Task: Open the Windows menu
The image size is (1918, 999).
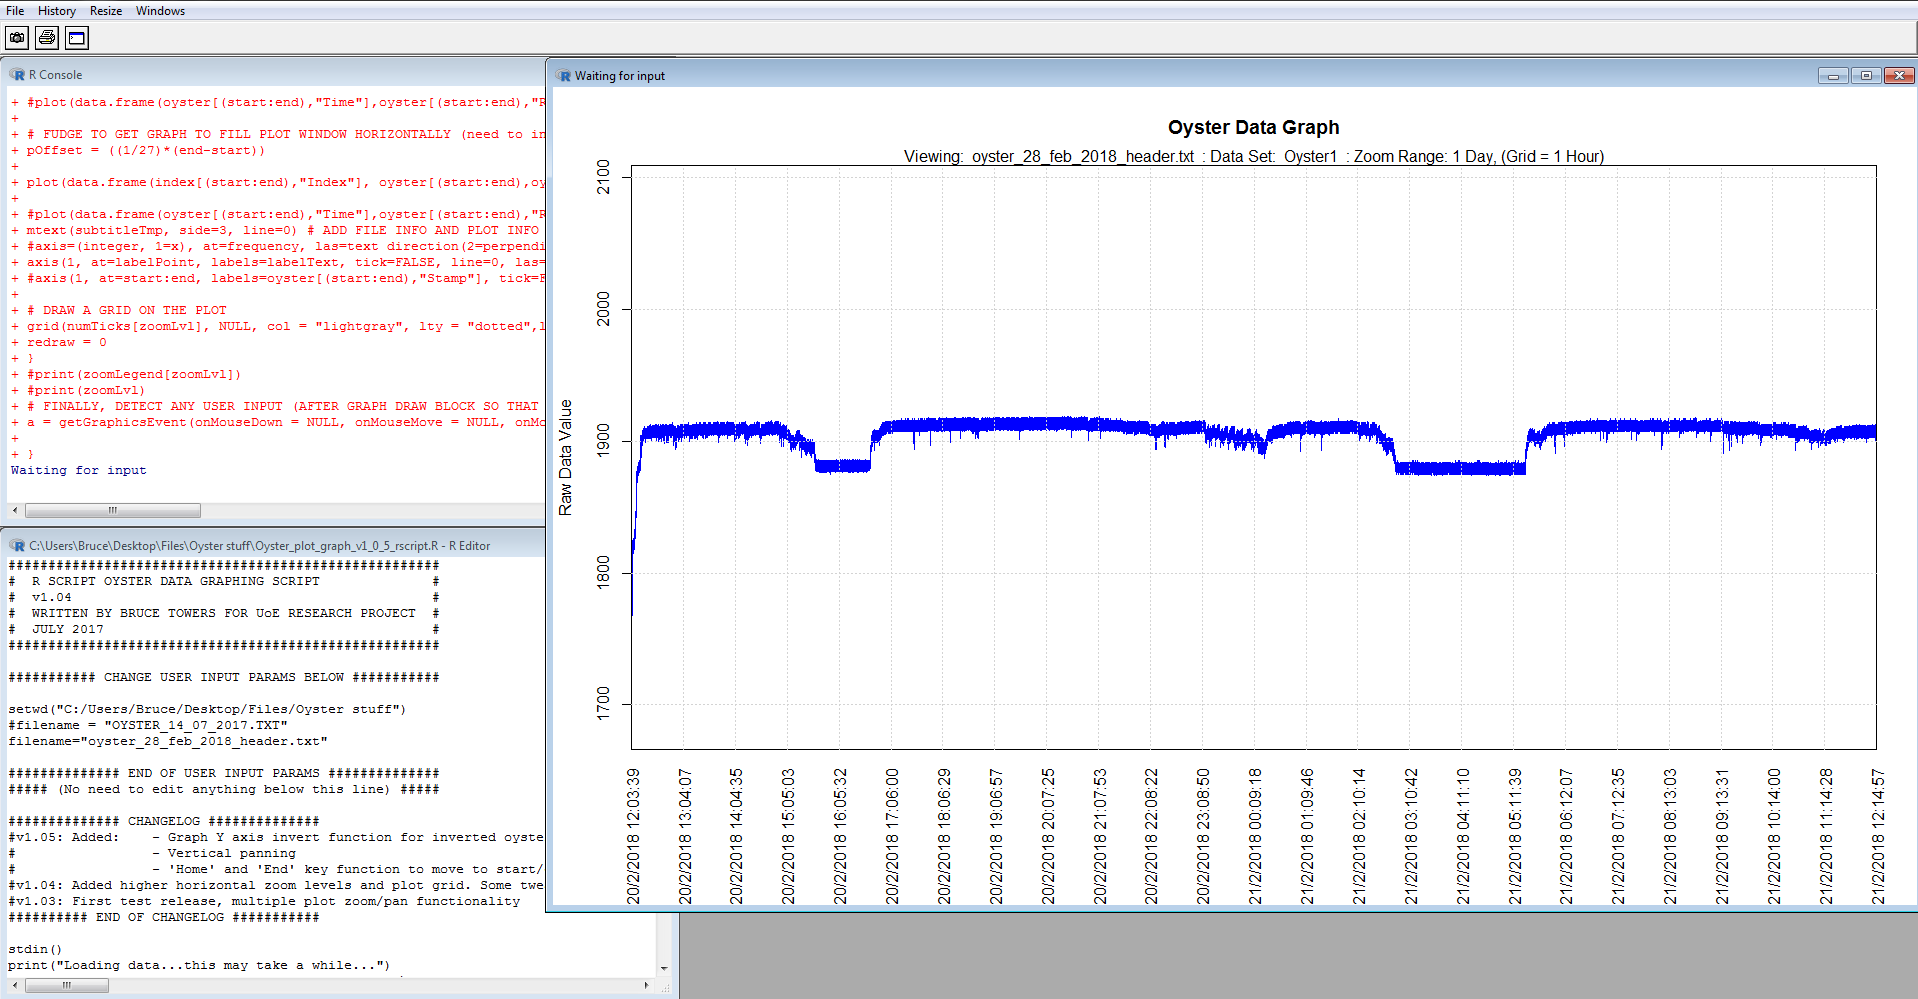Action: pos(160,11)
